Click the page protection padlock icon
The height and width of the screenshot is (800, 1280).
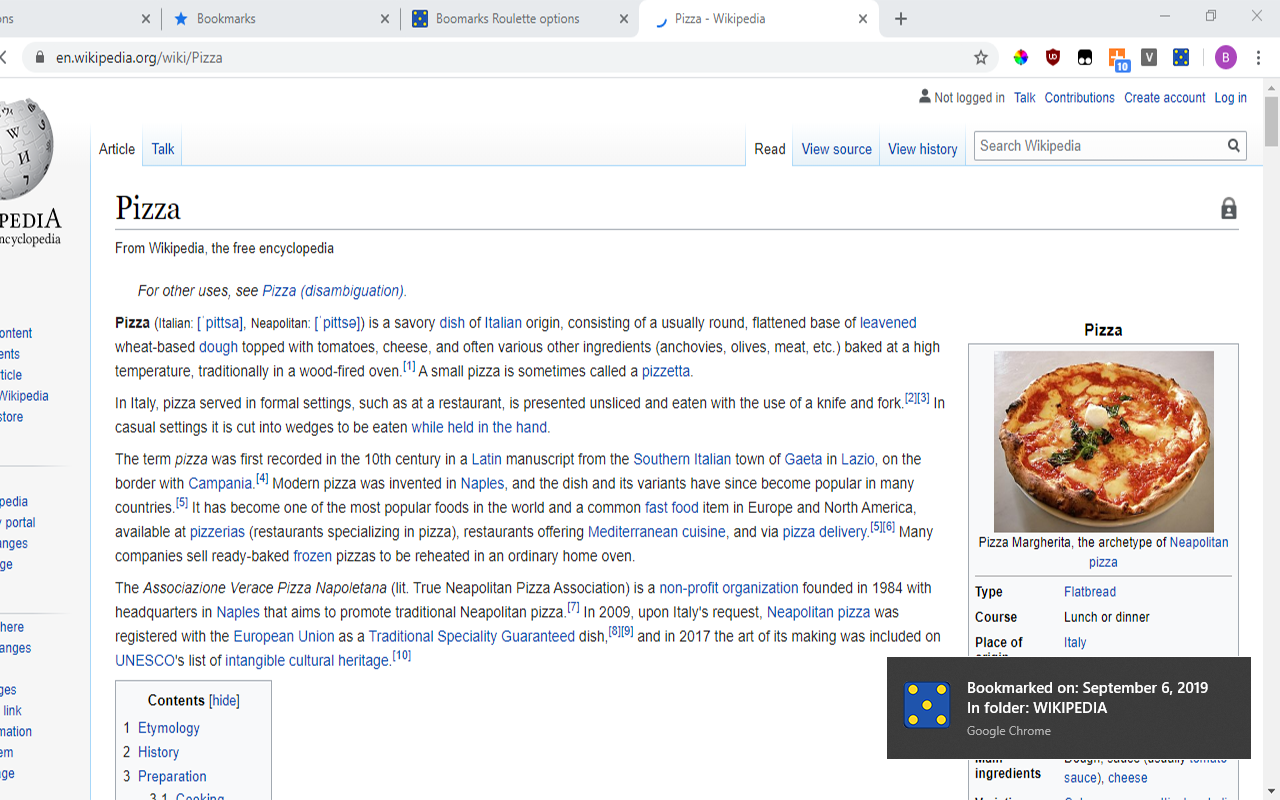point(1229,208)
